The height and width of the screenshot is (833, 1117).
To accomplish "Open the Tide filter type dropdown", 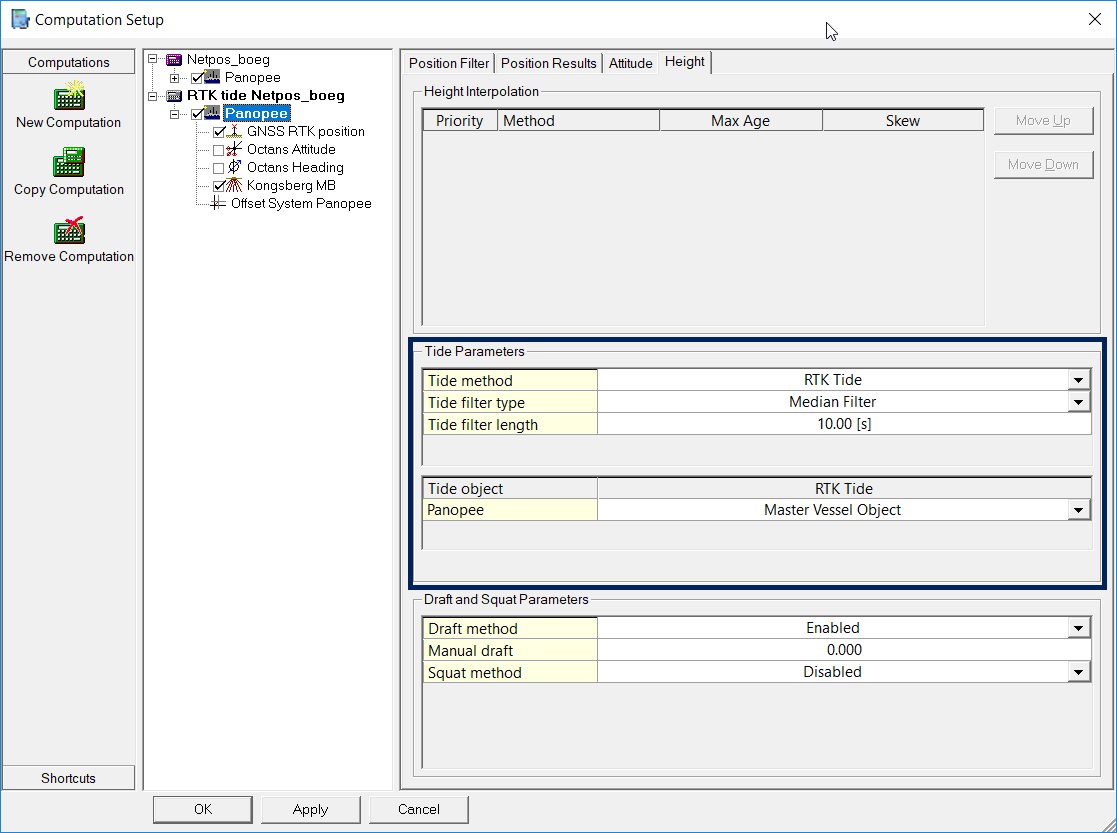I will point(1078,402).
